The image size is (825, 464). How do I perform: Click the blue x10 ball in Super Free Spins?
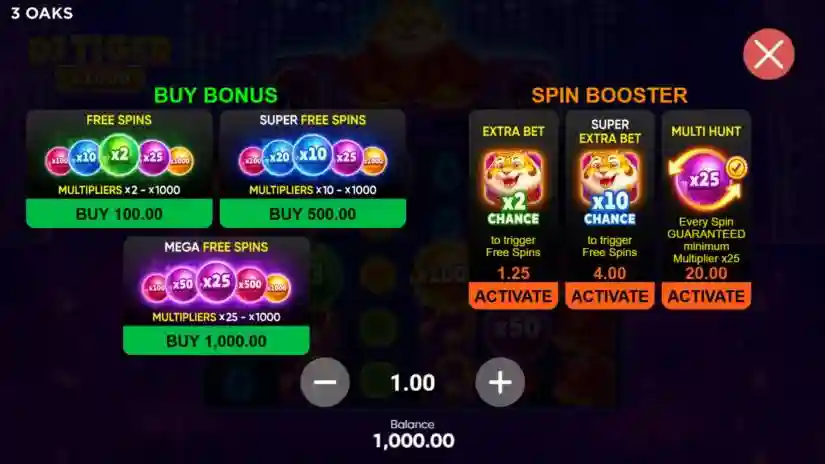point(313,154)
